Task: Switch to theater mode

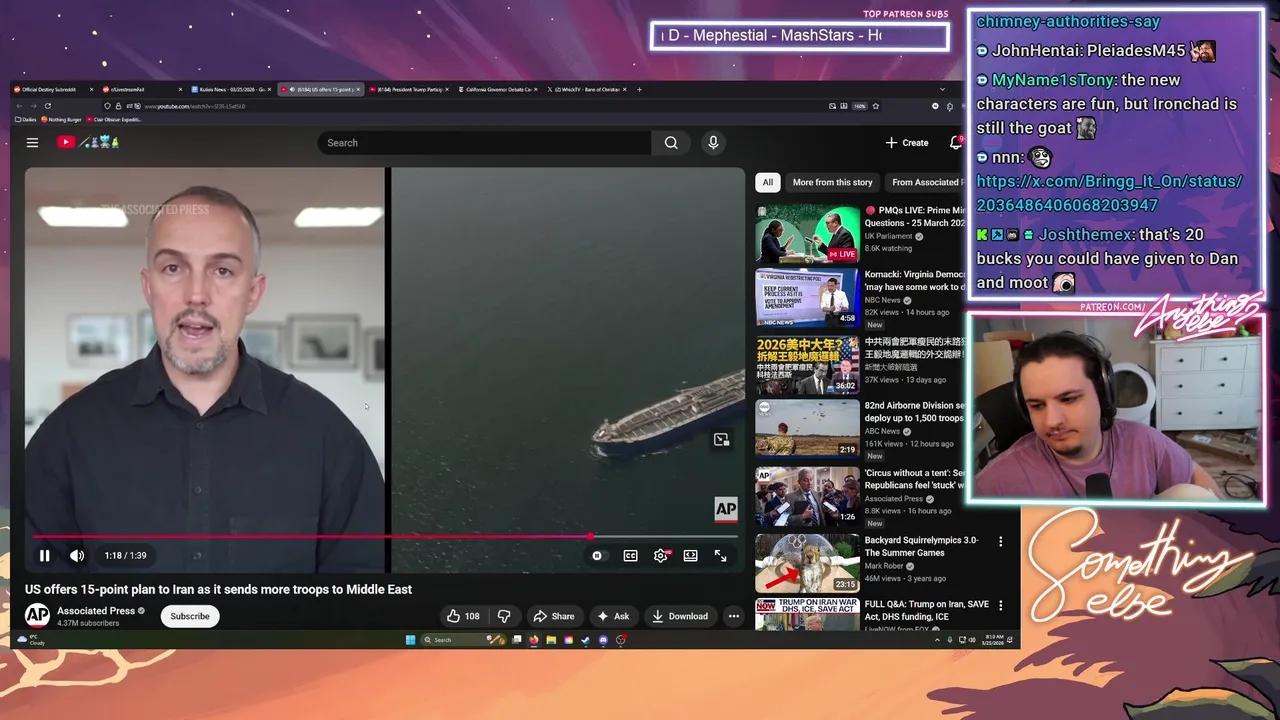Action: coord(690,556)
